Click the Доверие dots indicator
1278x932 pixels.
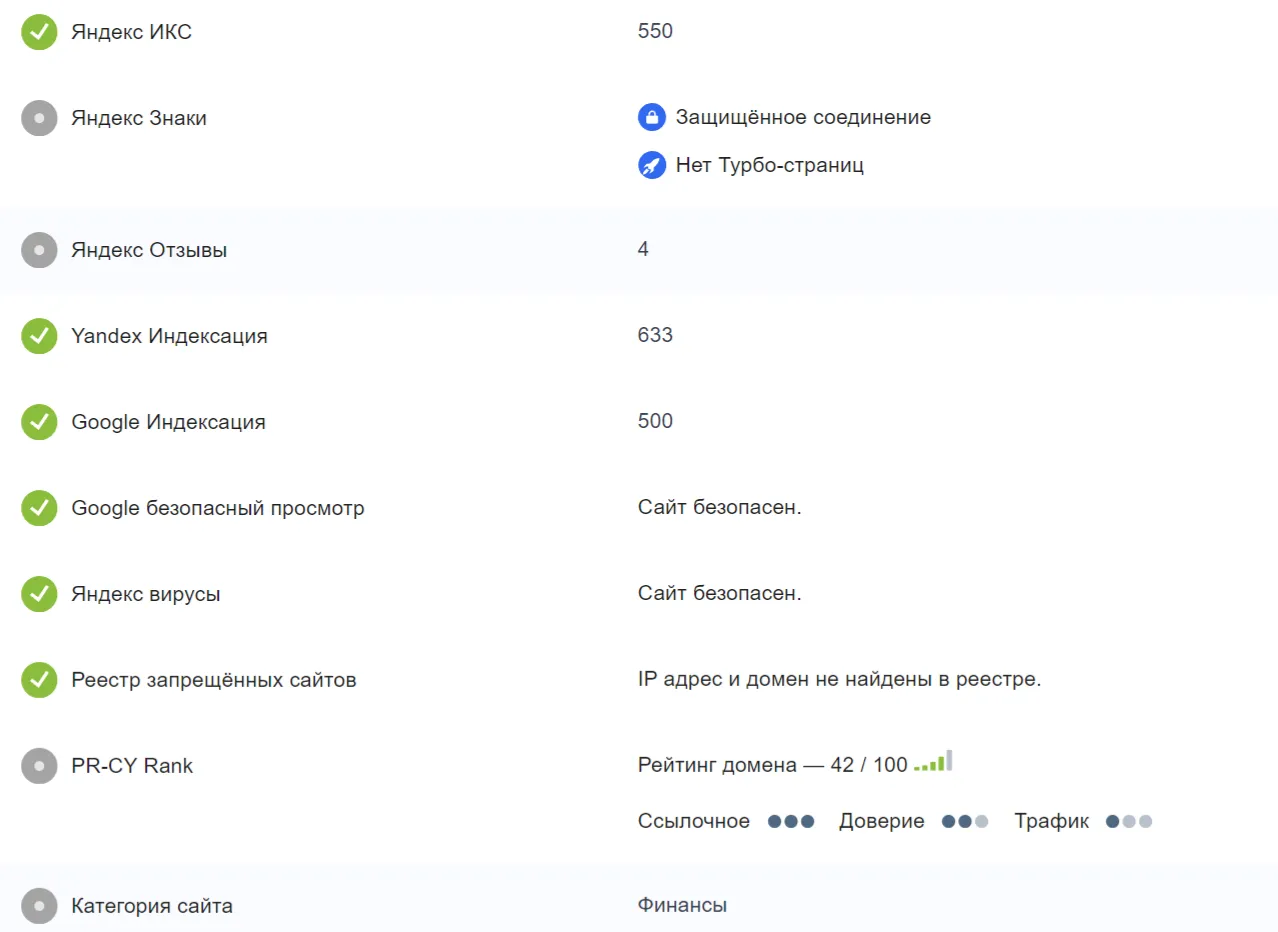(965, 822)
